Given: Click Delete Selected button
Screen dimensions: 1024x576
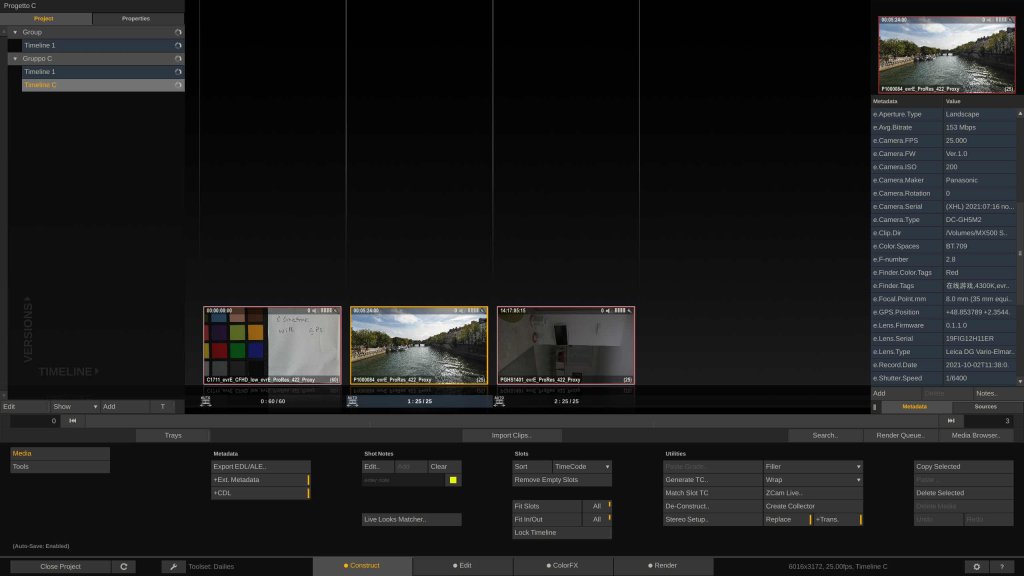Looking at the screenshot, I should coord(963,493).
